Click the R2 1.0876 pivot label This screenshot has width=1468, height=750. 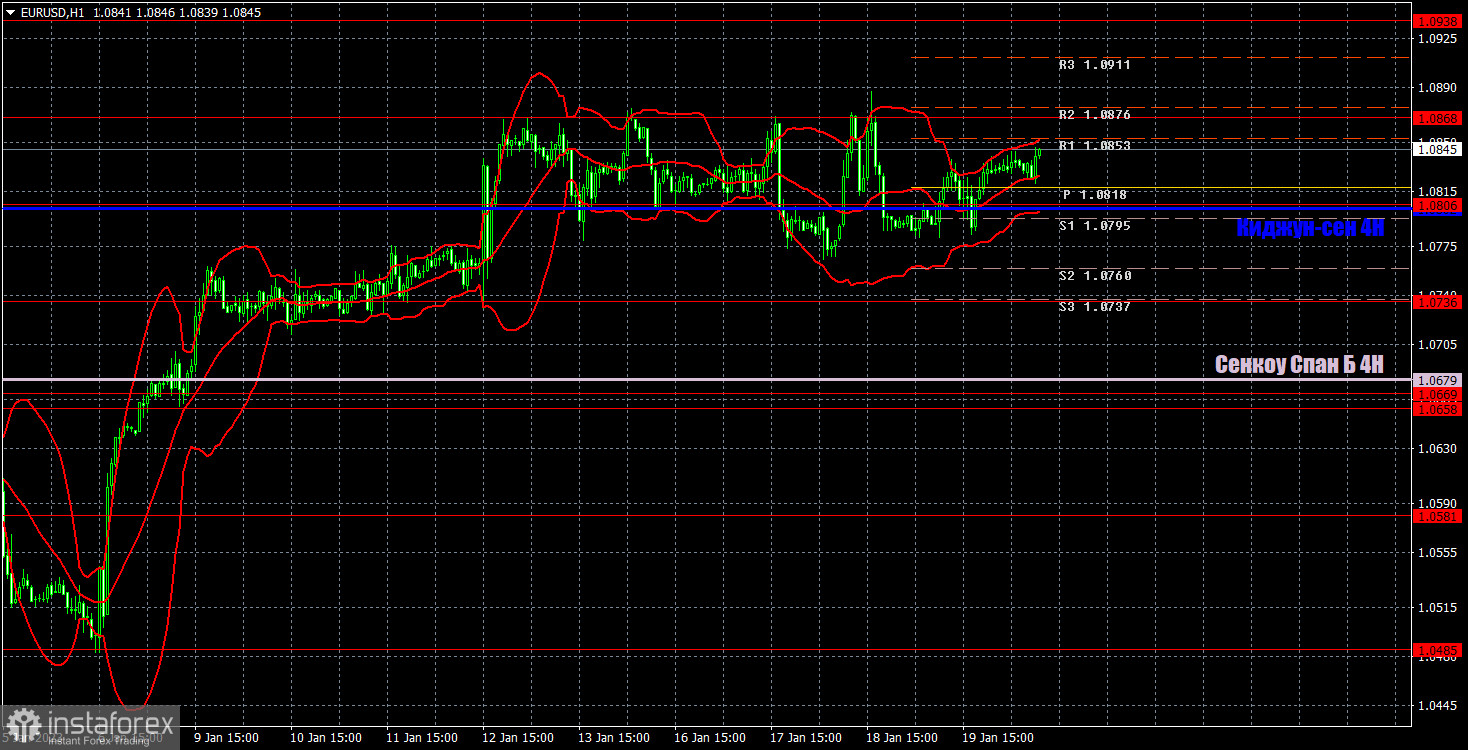pos(1094,115)
